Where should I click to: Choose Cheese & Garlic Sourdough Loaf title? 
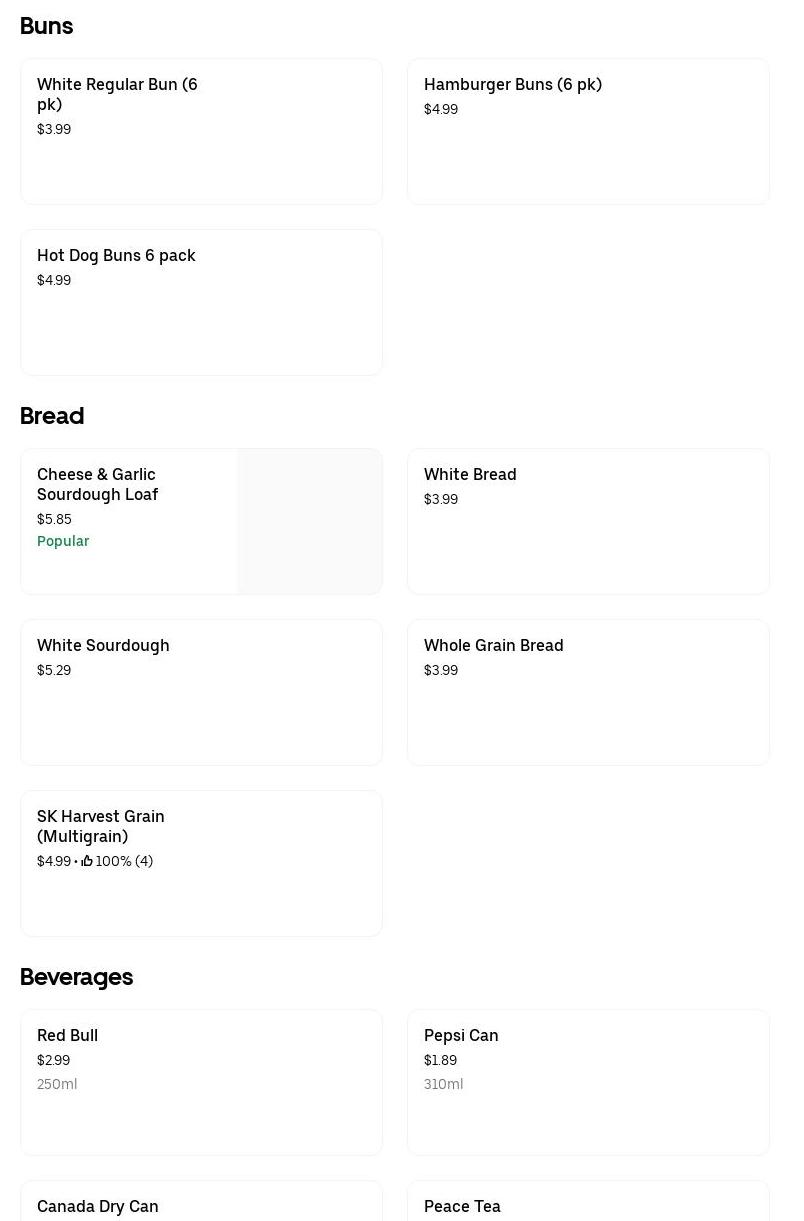(x=98, y=484)
